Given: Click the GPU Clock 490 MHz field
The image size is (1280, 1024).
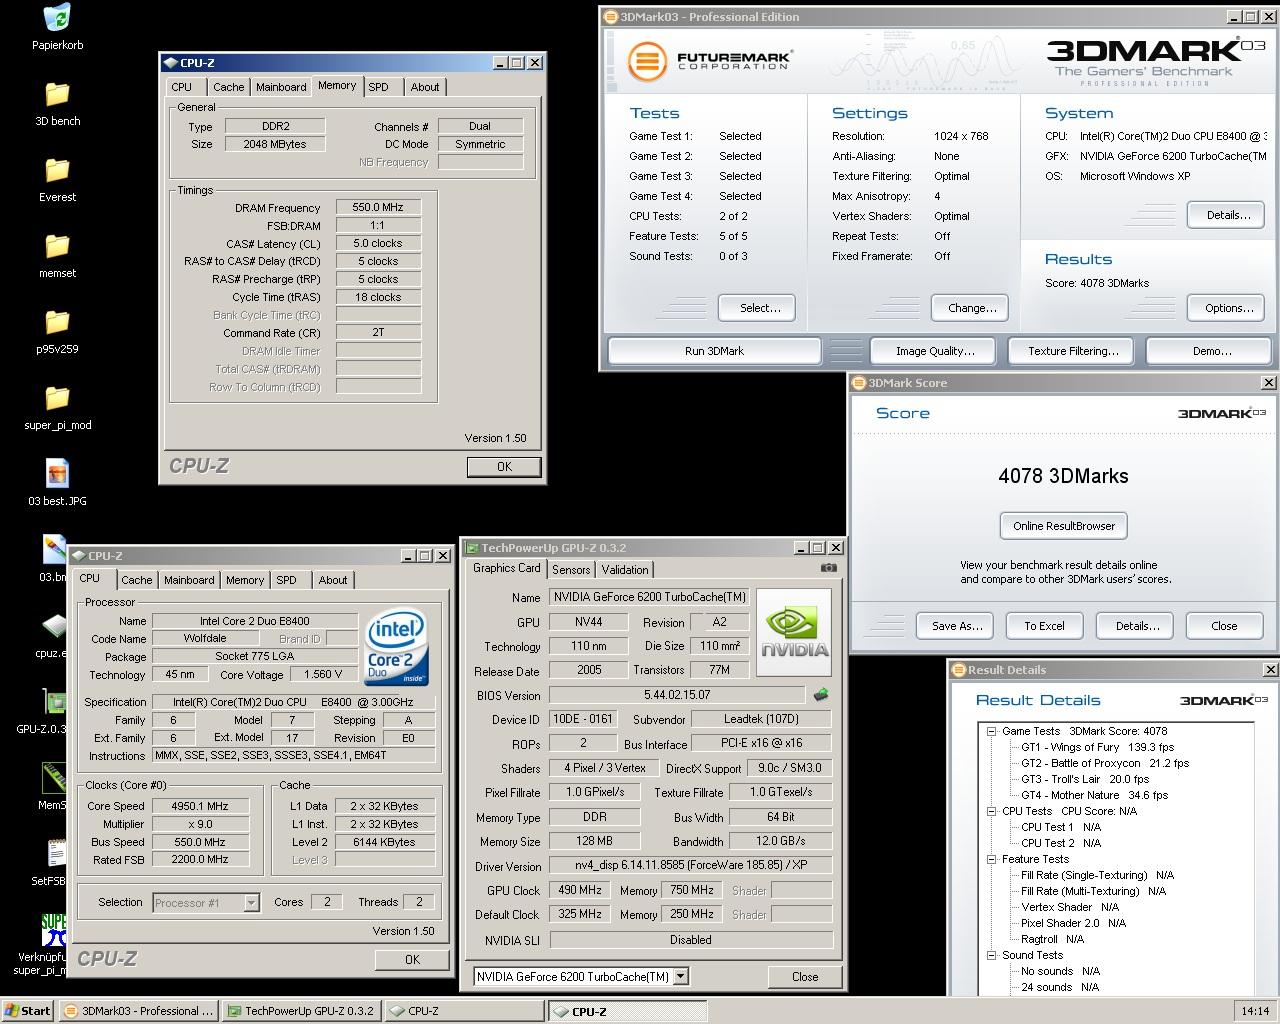Looking at the screenshot, I should tap(579, 890).
